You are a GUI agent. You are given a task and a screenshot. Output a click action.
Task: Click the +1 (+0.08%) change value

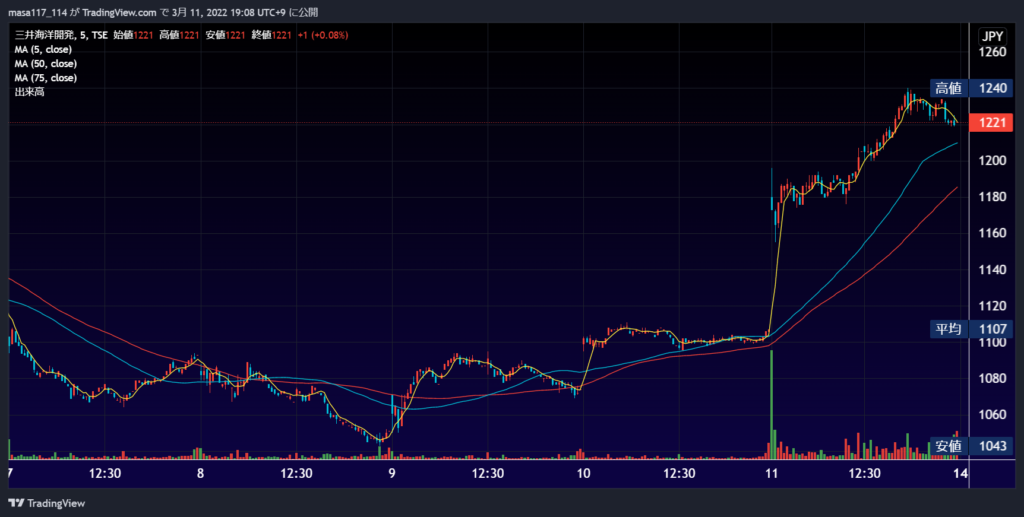[323, 35]
